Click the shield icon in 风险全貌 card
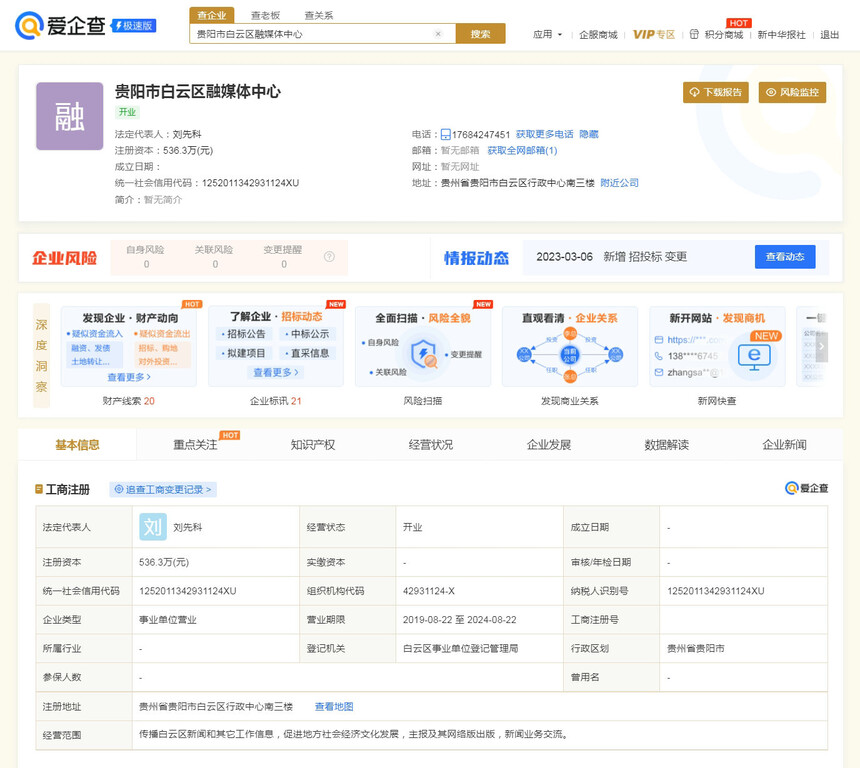This screenshot has width=860, height=768. pos(424,353)
